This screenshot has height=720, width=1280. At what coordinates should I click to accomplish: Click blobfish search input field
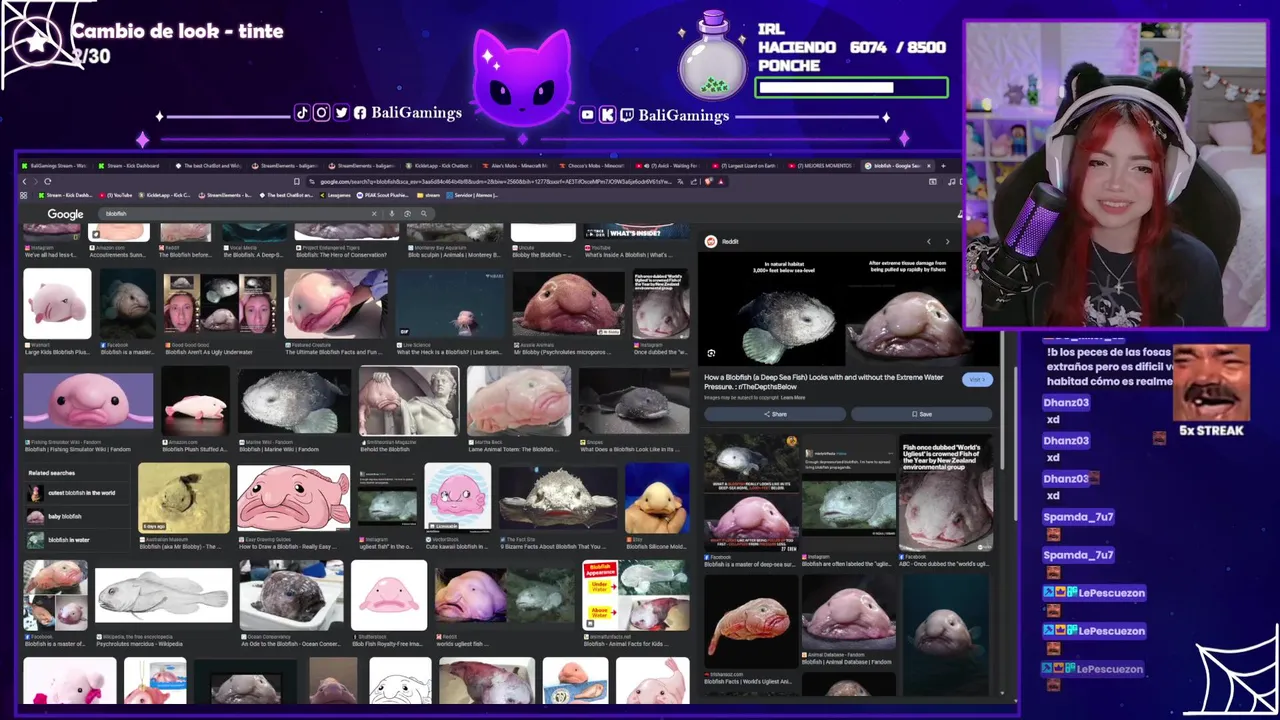235,213
